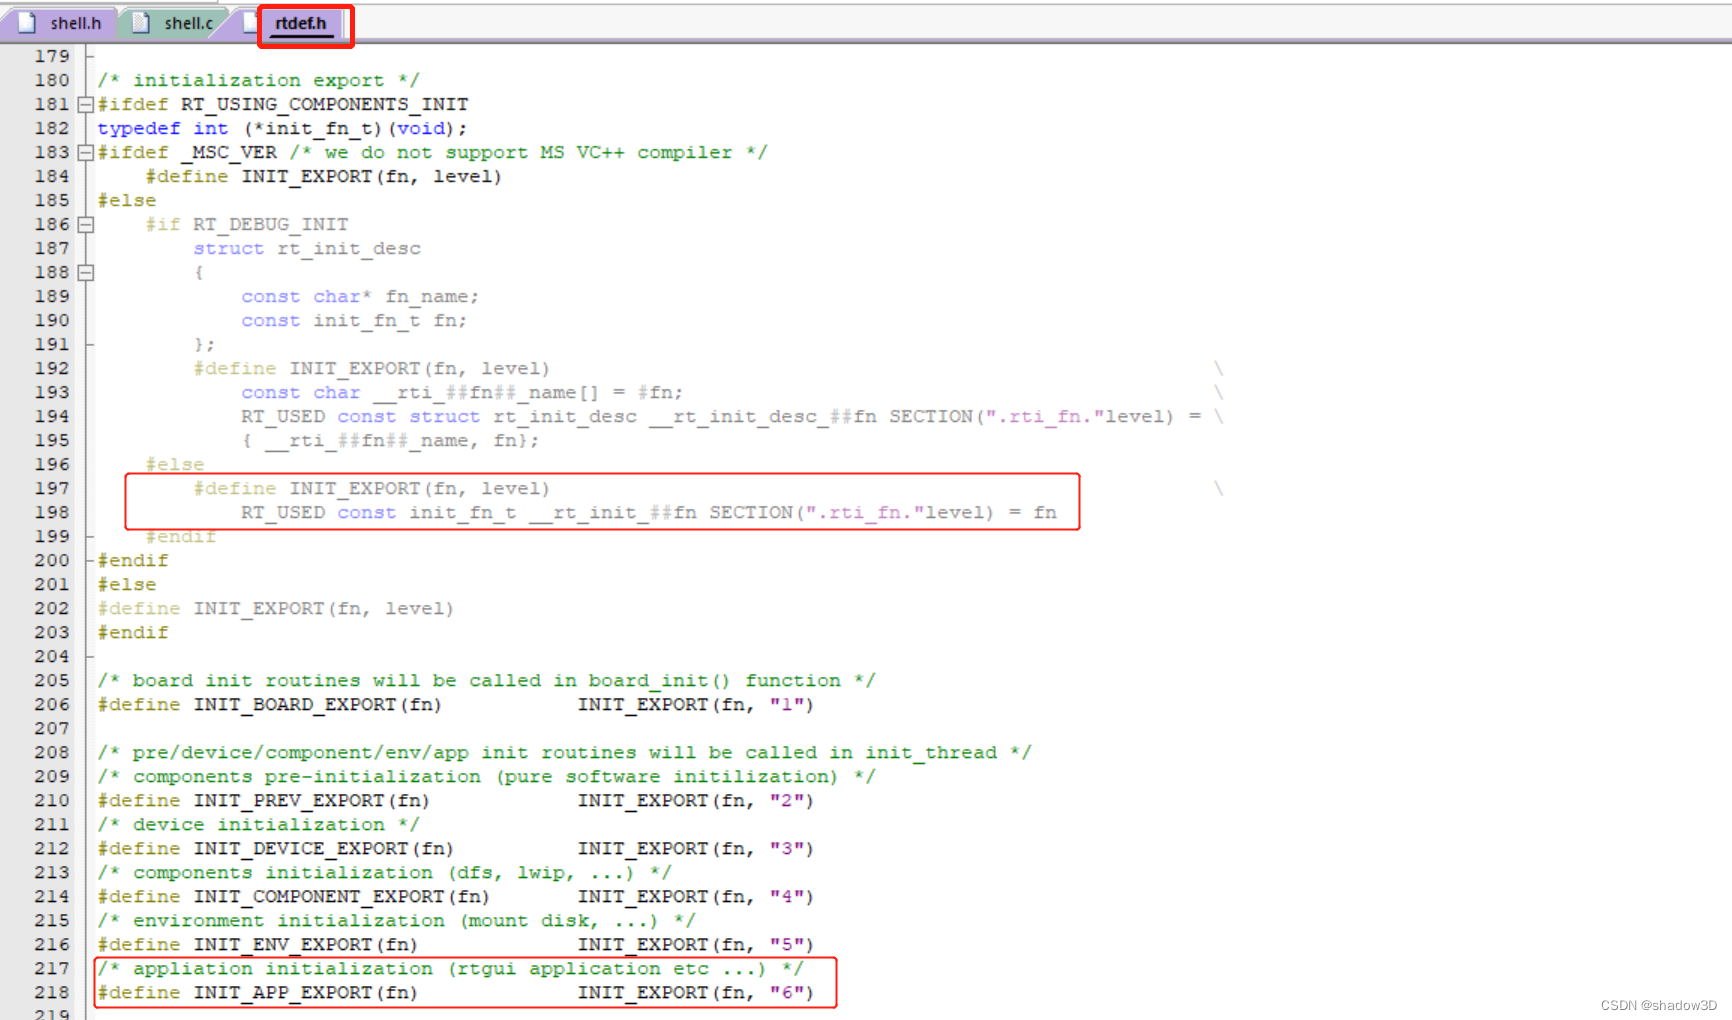1732x1020 pixels.
Task: Click comment 'device initialization'
Action: [259, 824]
